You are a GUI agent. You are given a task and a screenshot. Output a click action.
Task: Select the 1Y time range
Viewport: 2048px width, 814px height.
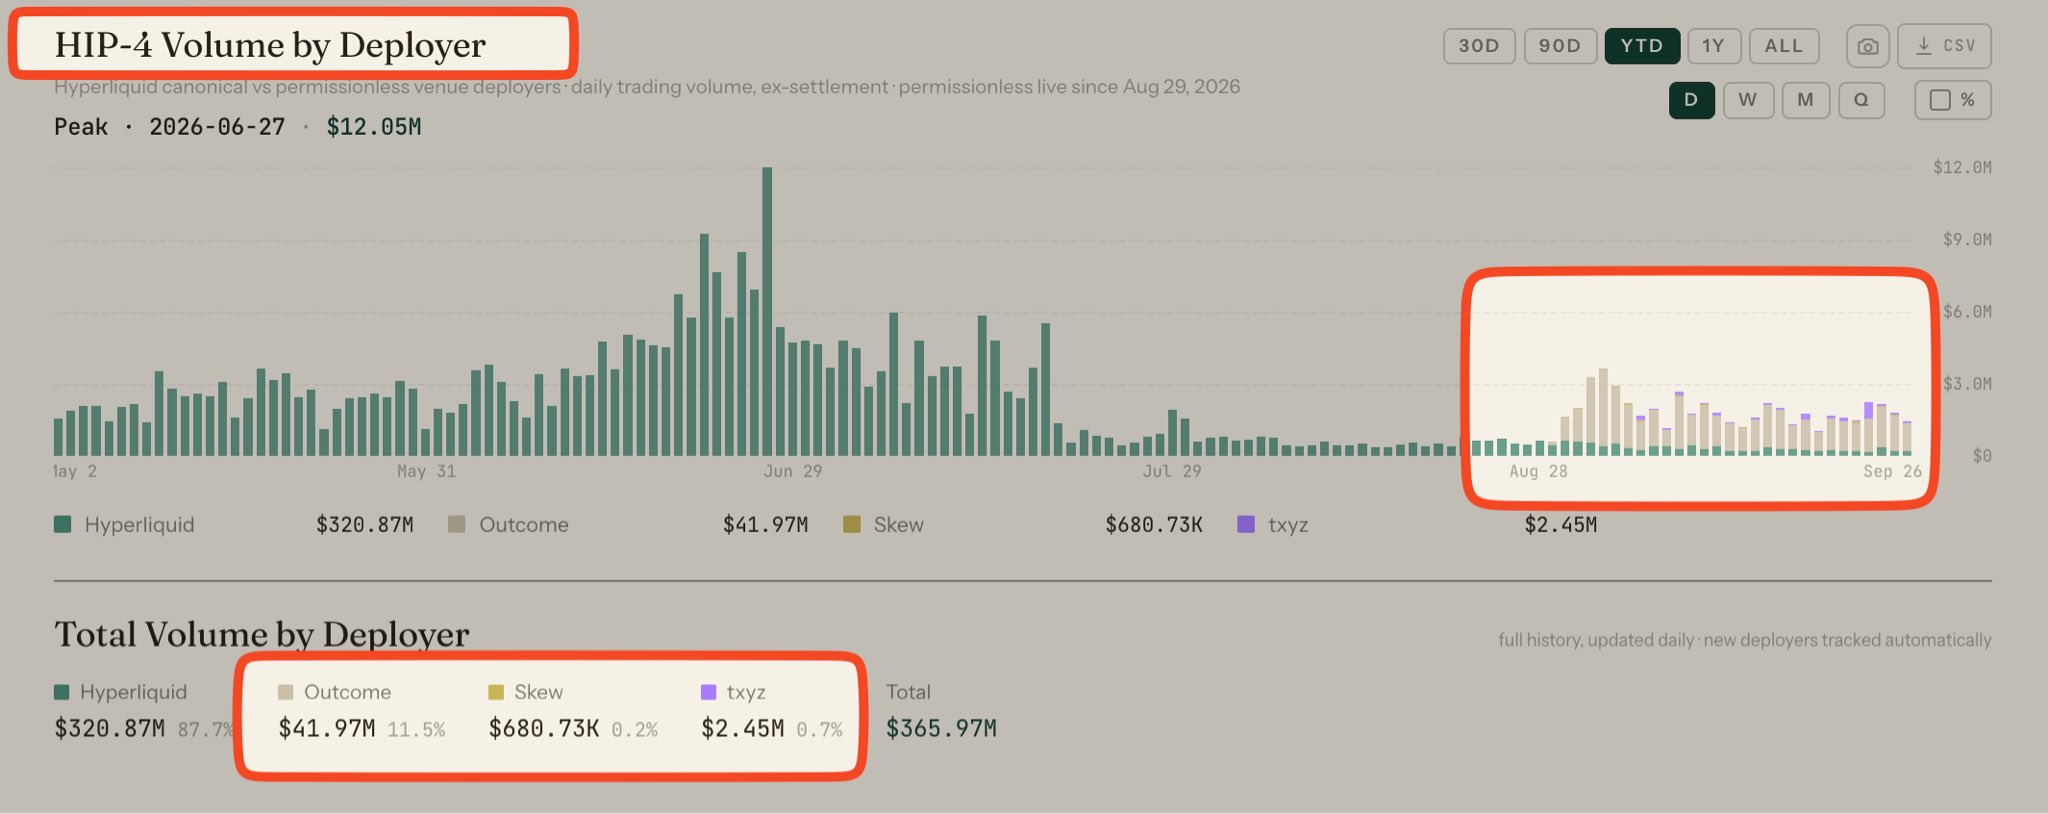click(1714, 46)
